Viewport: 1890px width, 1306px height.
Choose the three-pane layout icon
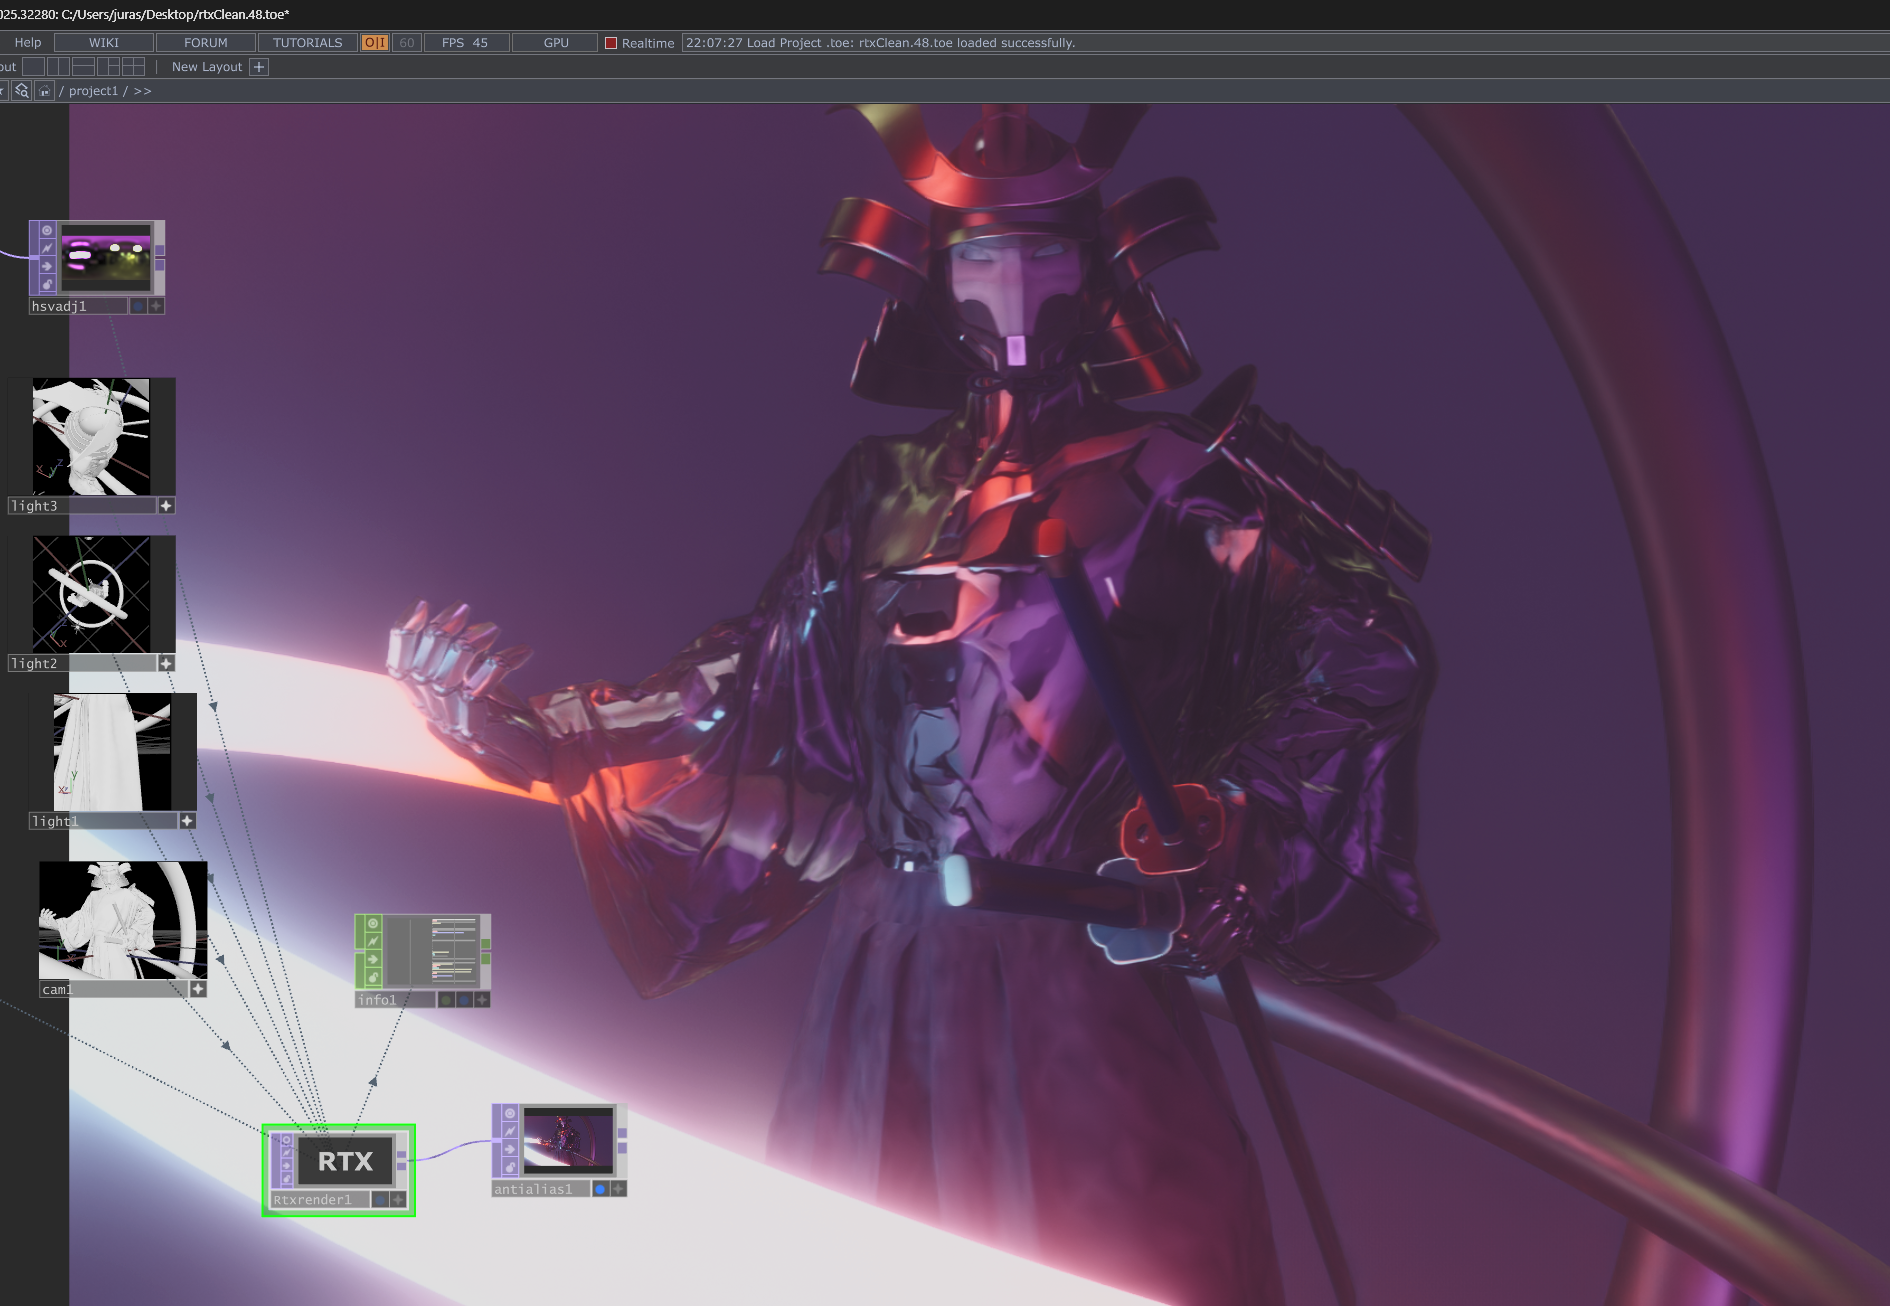coord(109,67)
